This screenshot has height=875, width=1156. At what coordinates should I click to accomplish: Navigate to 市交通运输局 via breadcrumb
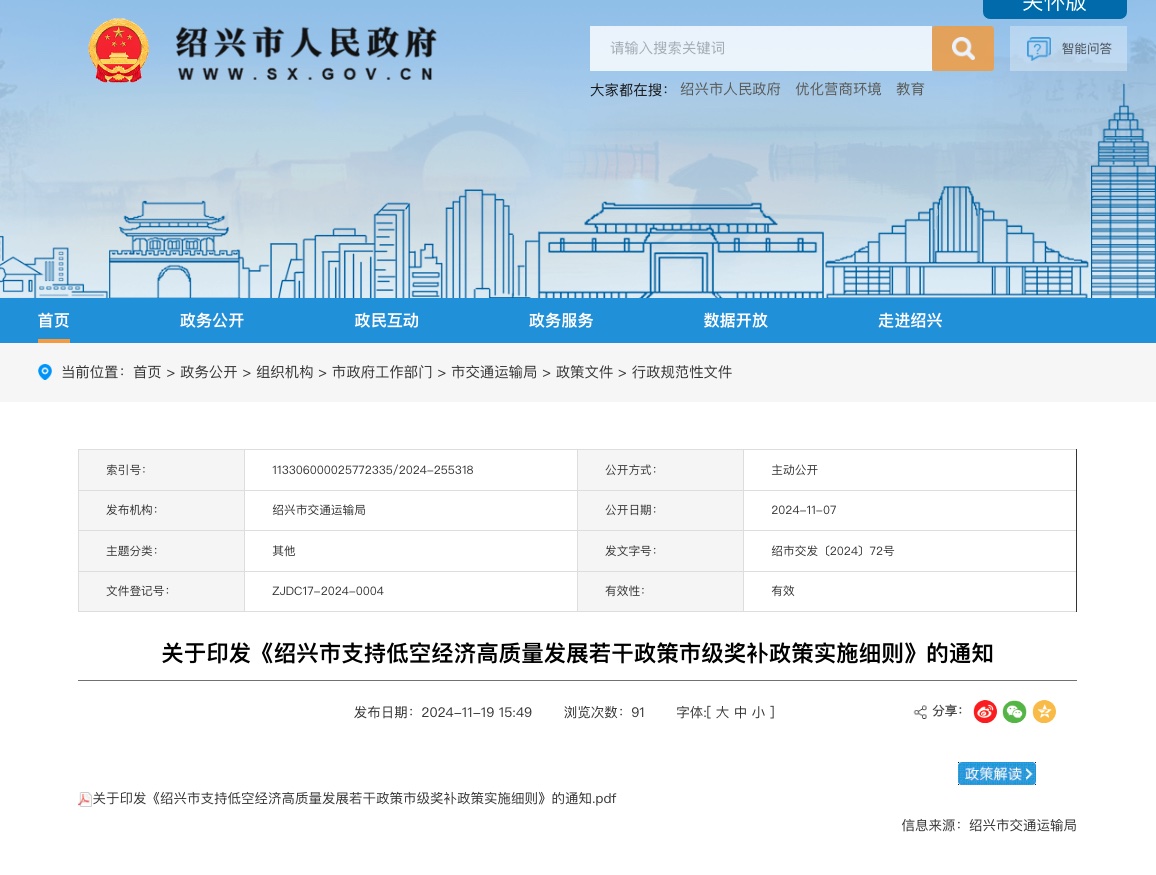(x=494, y=372)
